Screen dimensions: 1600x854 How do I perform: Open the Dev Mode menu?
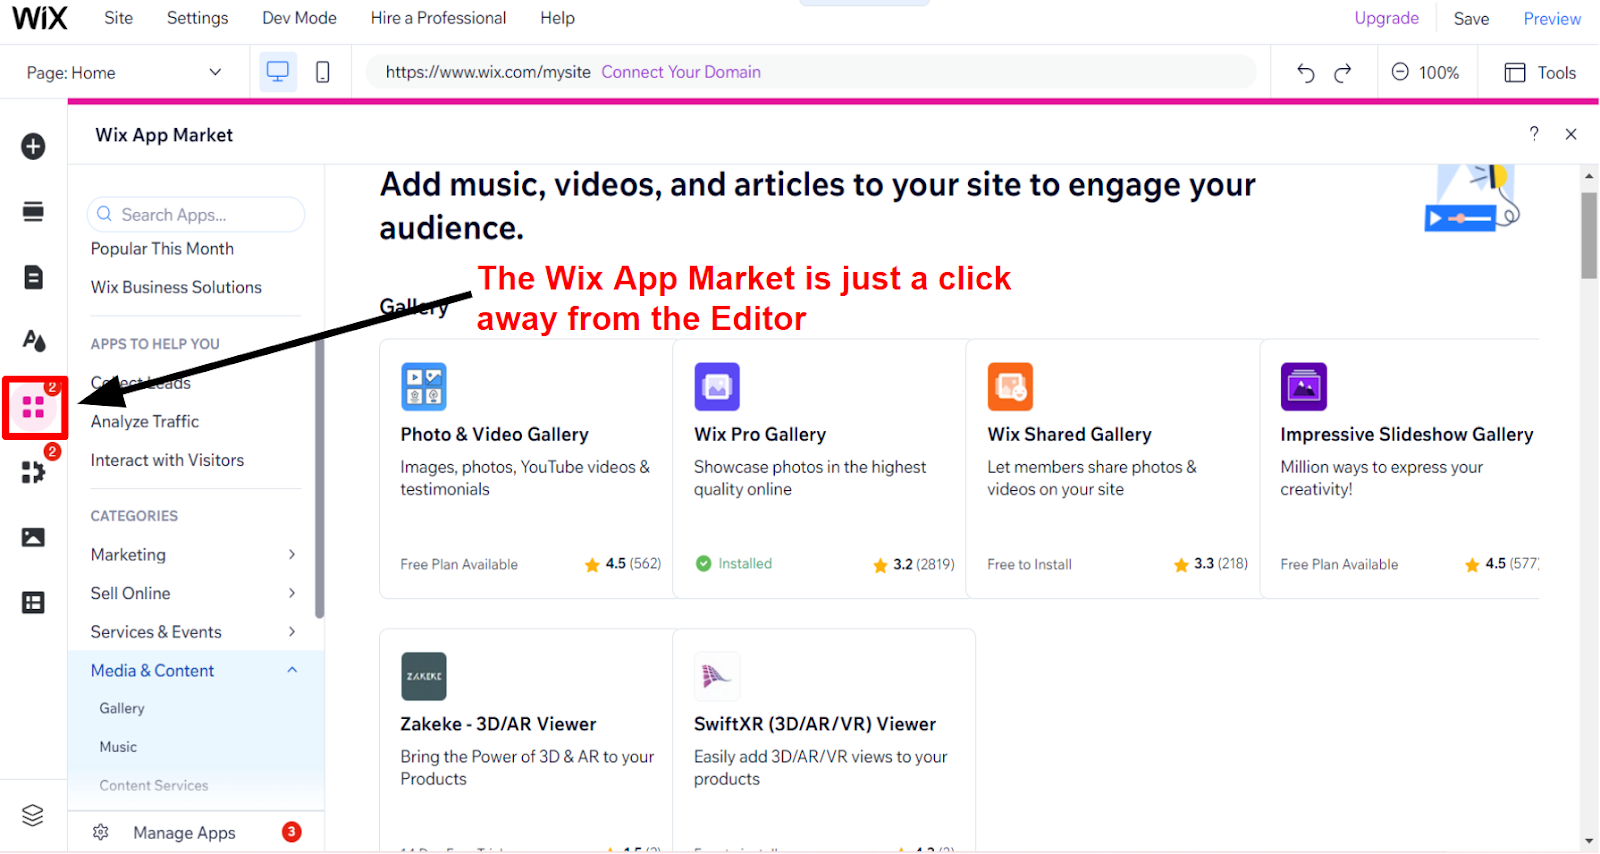click(299, 18)
